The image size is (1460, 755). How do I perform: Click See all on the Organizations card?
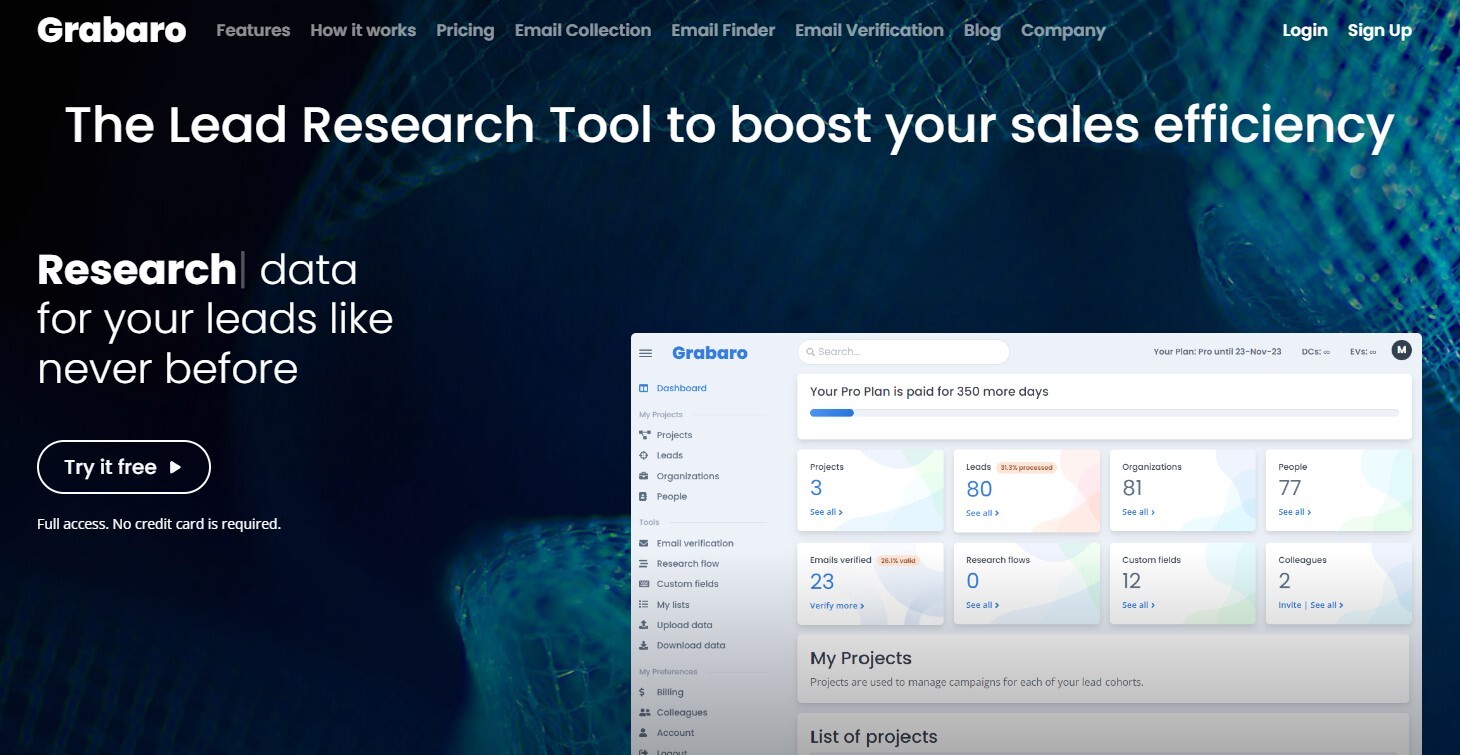click(1138, 512)
